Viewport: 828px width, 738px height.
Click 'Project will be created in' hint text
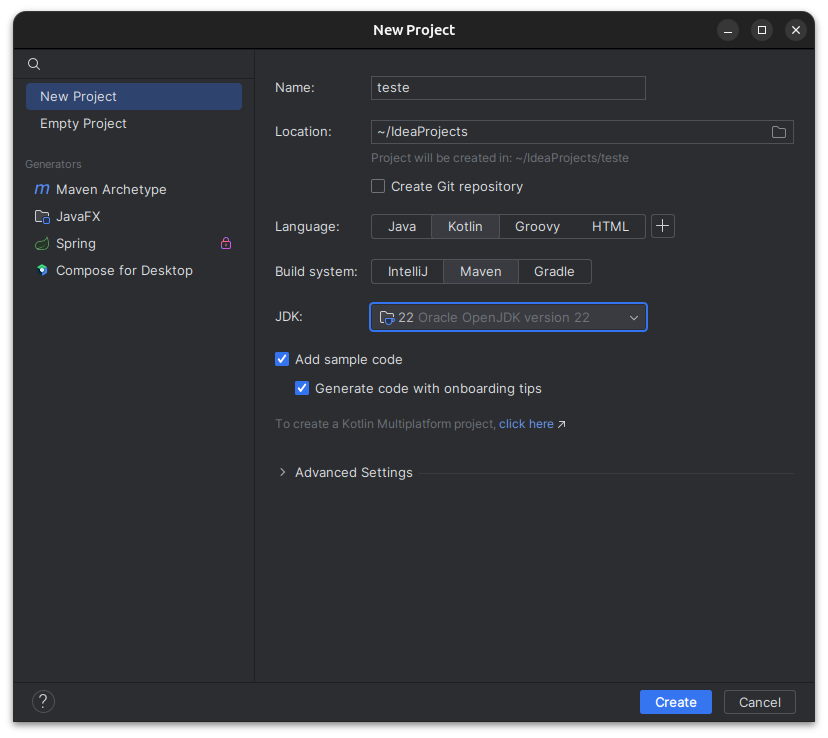[x=500, y=158]
